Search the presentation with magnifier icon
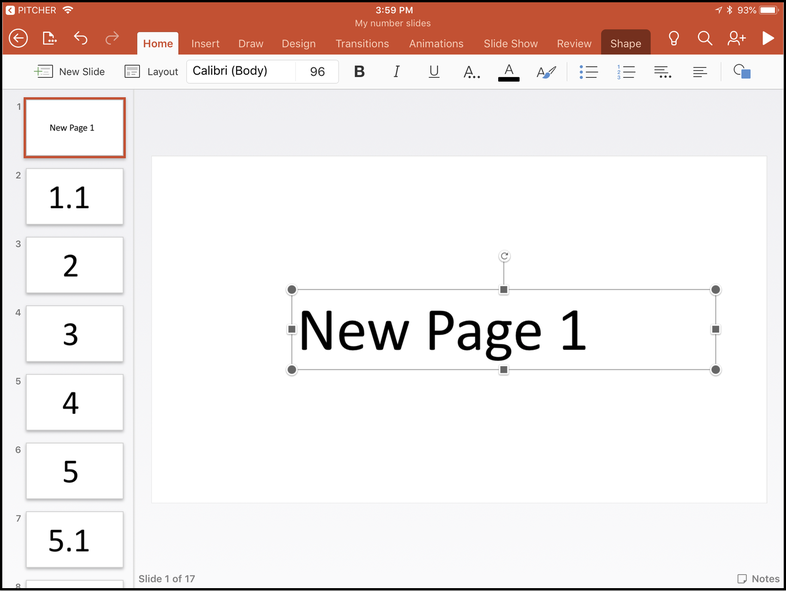Screen dimensions: 786x591 705,38
